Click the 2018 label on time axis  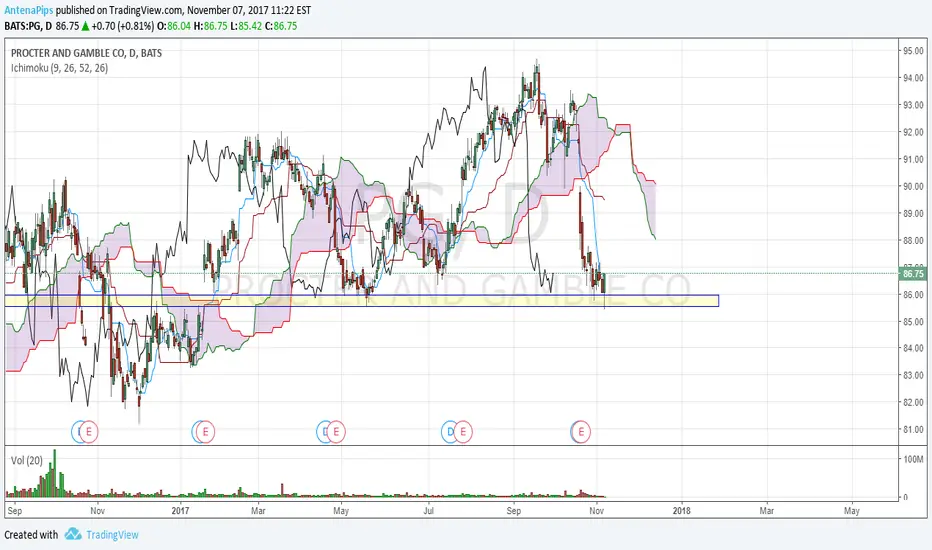tap(681, 511)
